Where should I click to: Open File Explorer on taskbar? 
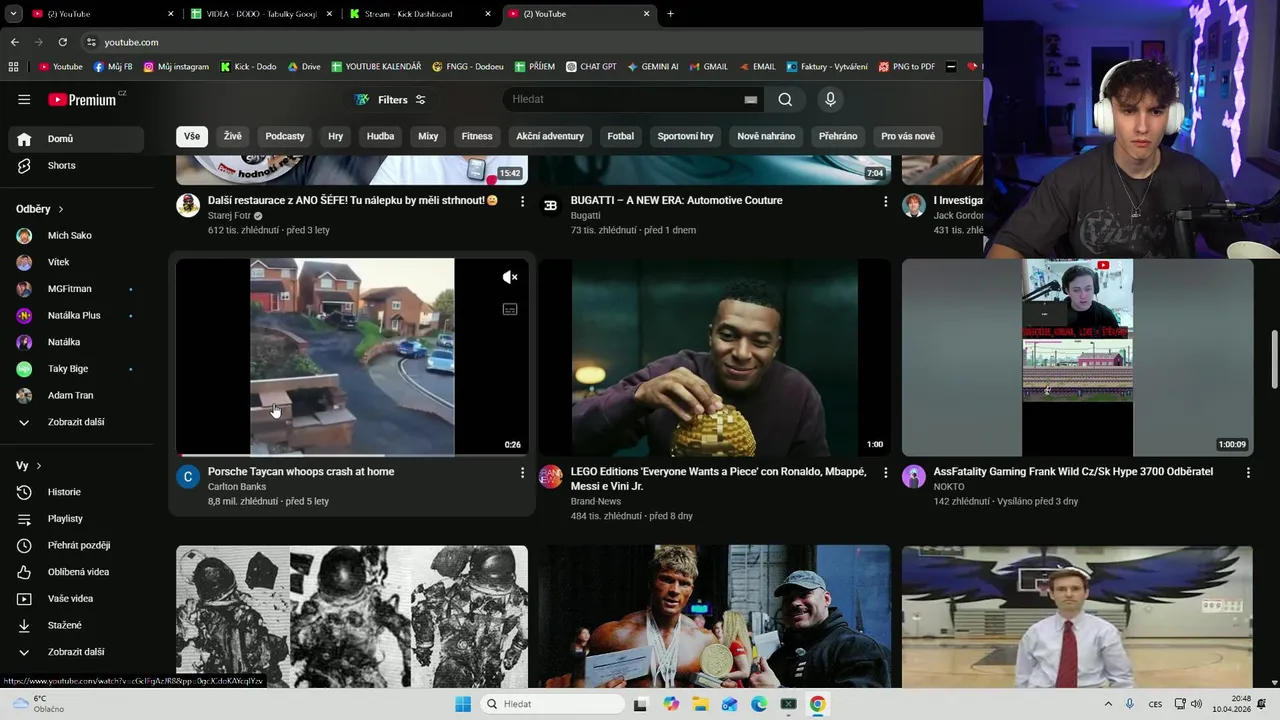[700, 704]
